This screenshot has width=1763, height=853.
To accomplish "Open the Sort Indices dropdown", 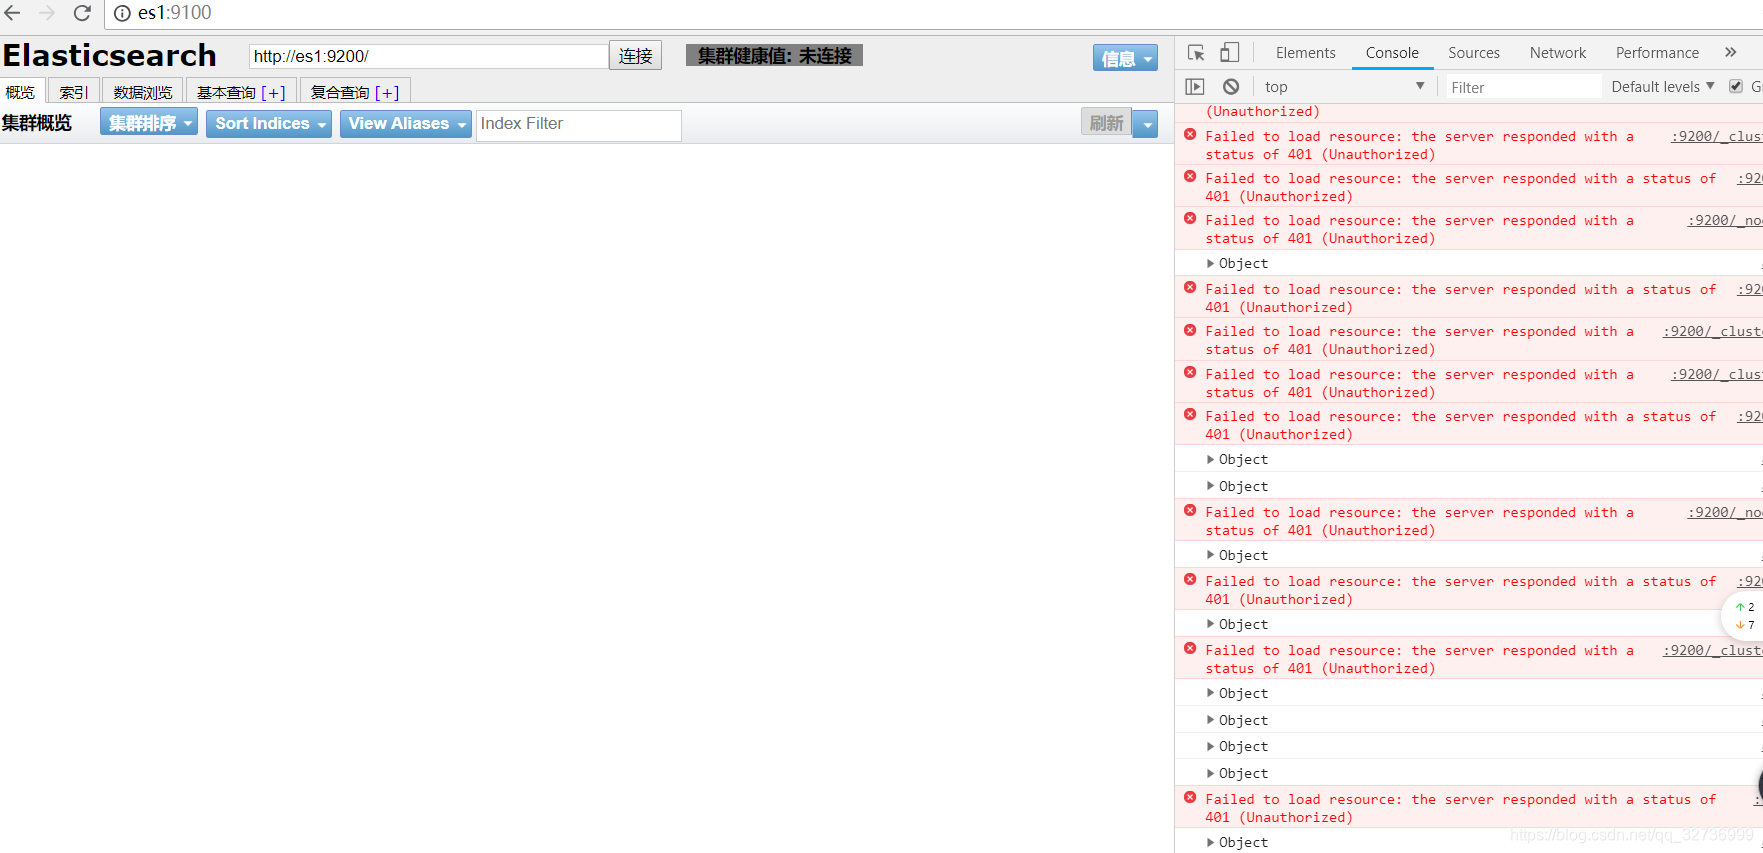I will pos(268,123).
